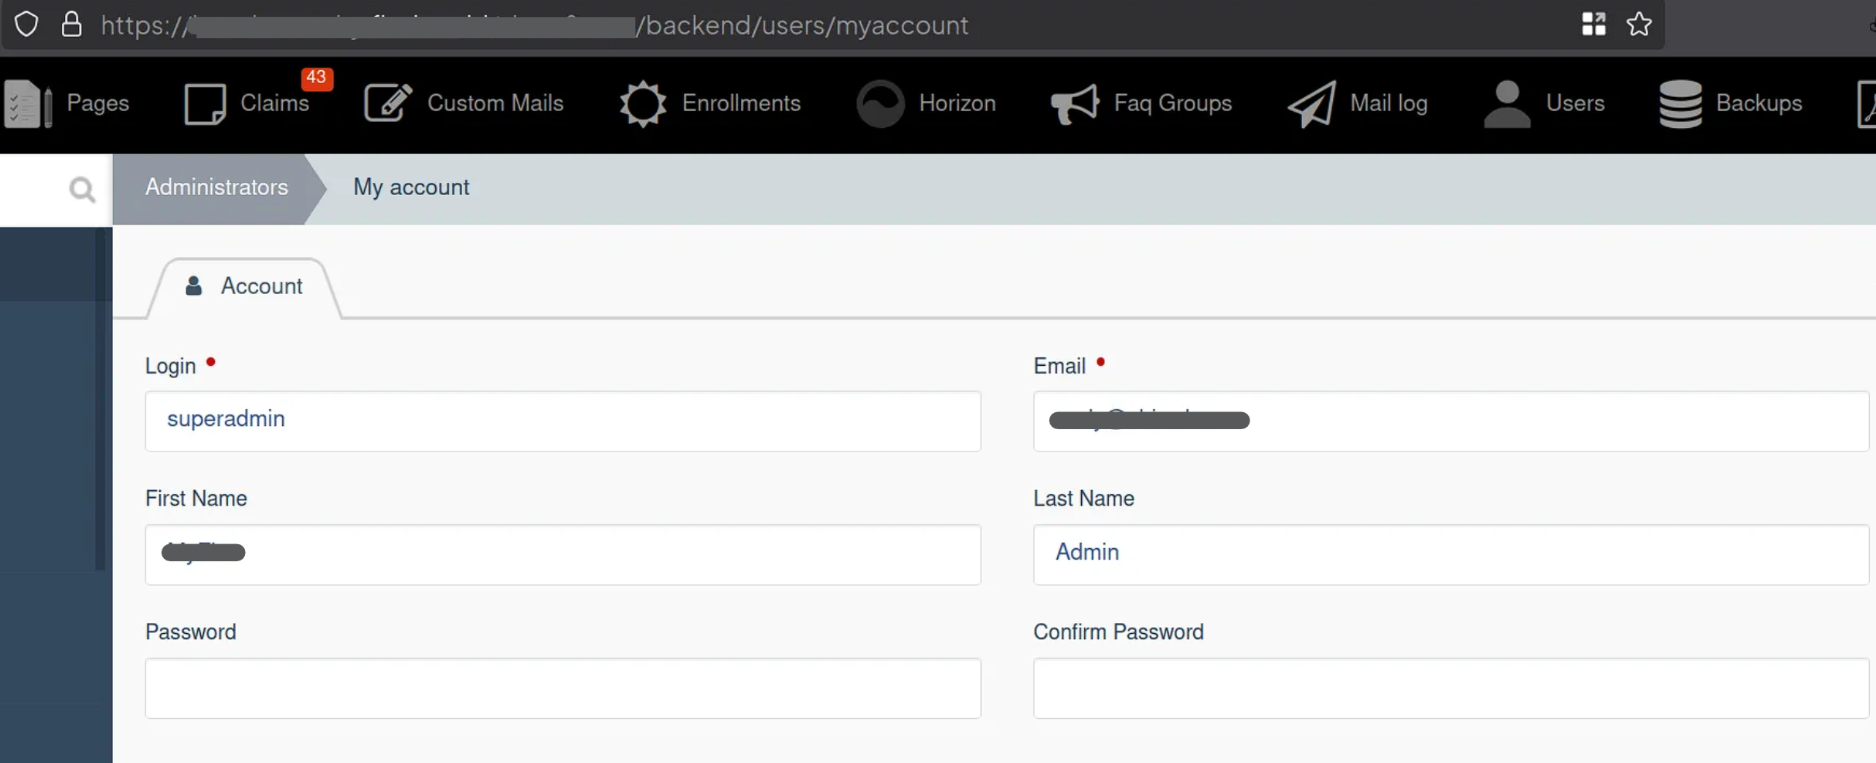1876x763 pixels.
Task: Click the Faq Groups megaphone icon
Action: point(1075,104)
